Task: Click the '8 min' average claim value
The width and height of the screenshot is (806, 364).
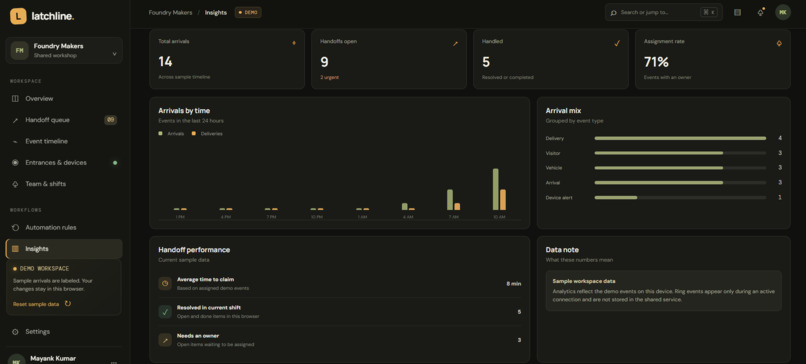Action: click(x=514, y=283)
